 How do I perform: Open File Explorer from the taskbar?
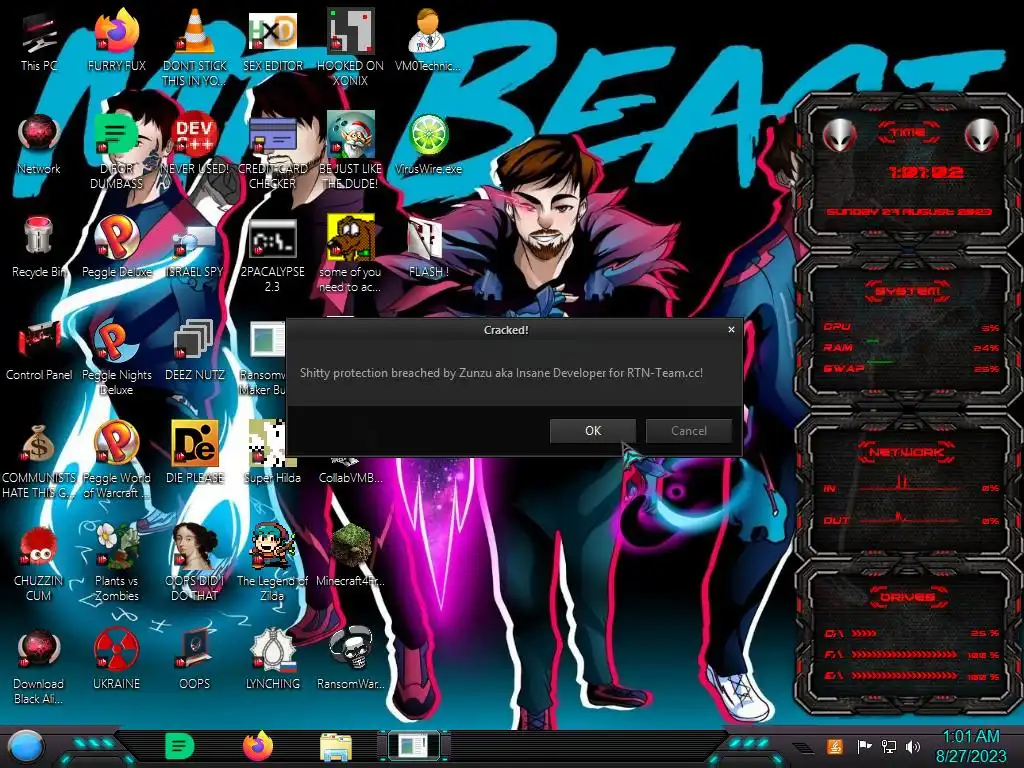(x=336, y=747)
